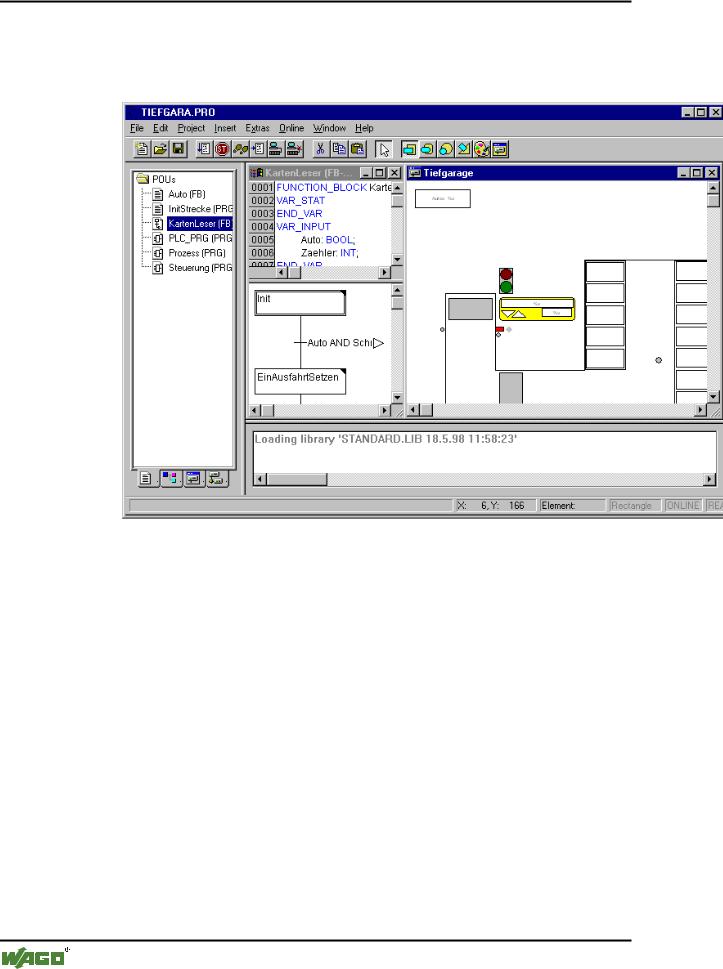Viewport: 723px width, 969px height.
Task: Click the red traffic light lamp
Action: pos(506,274)
